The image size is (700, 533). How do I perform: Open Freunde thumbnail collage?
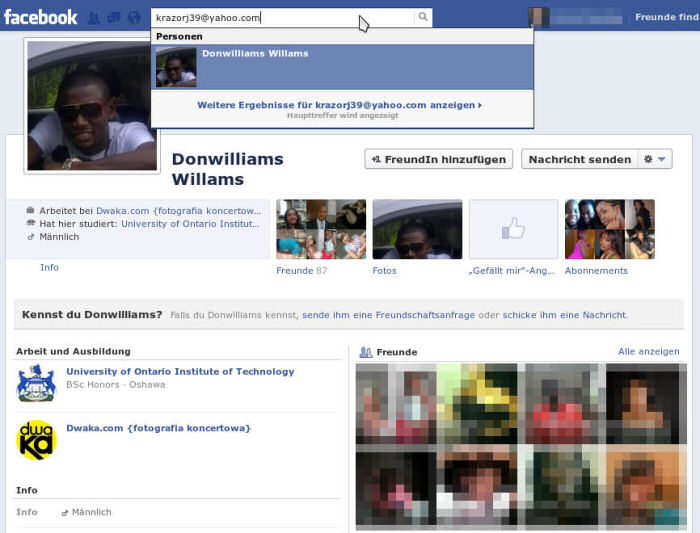pos(321,229)
